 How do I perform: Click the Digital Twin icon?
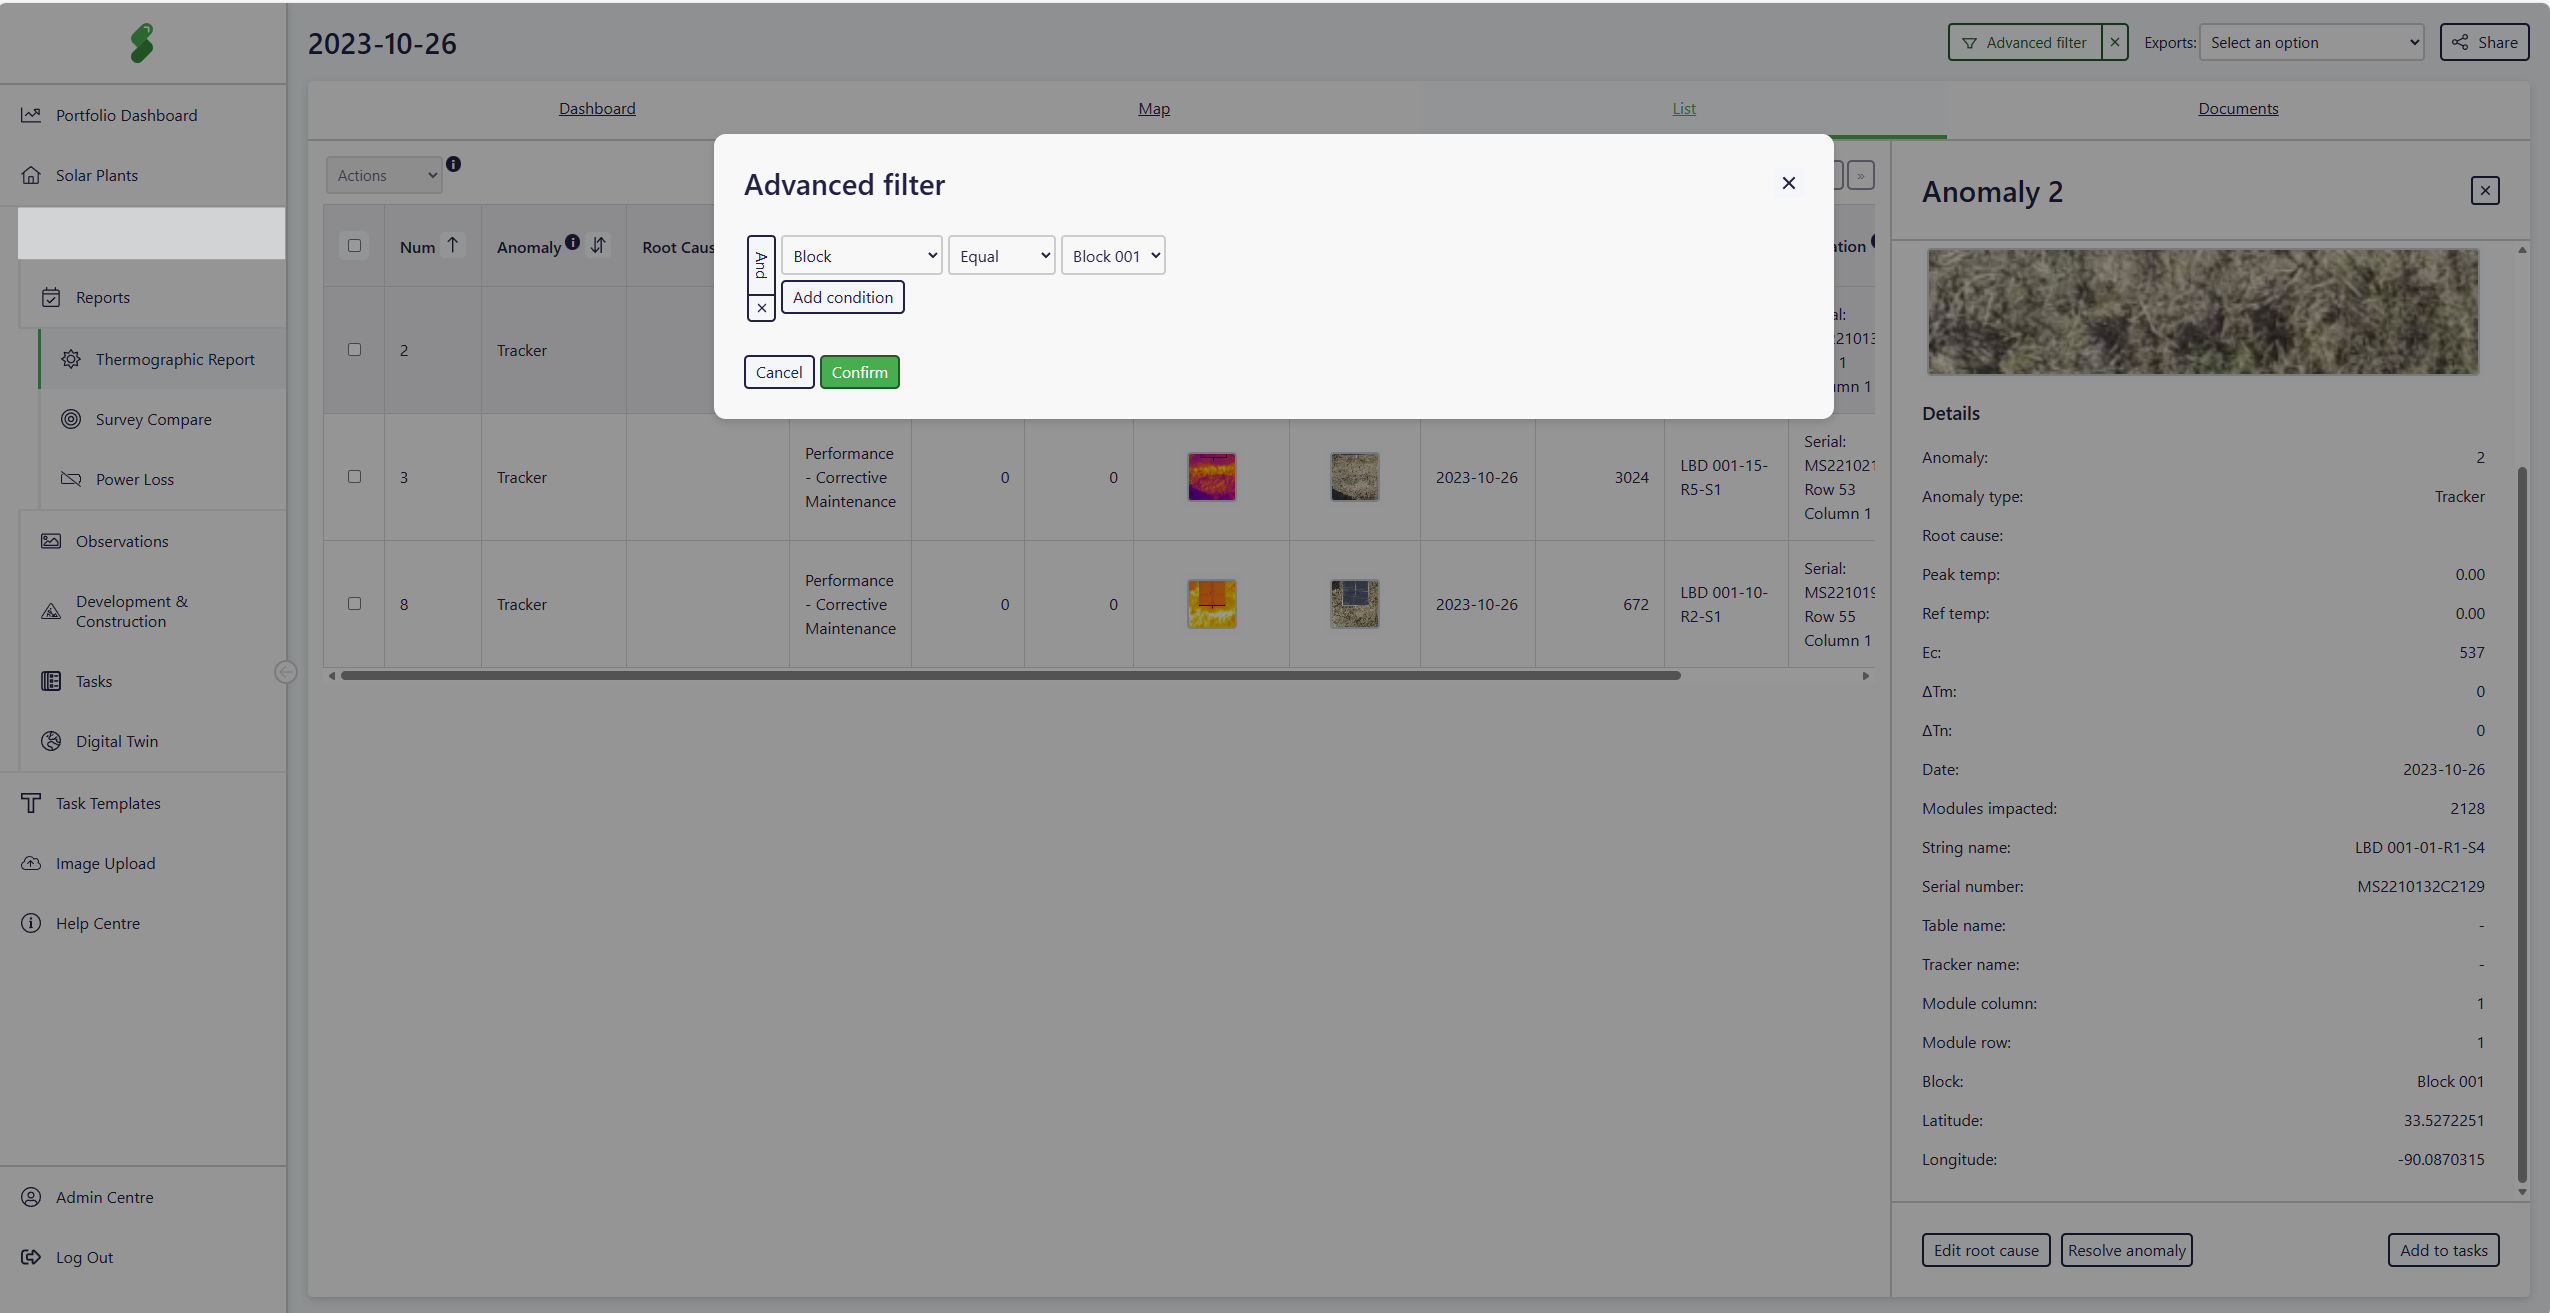coord(51,741)
